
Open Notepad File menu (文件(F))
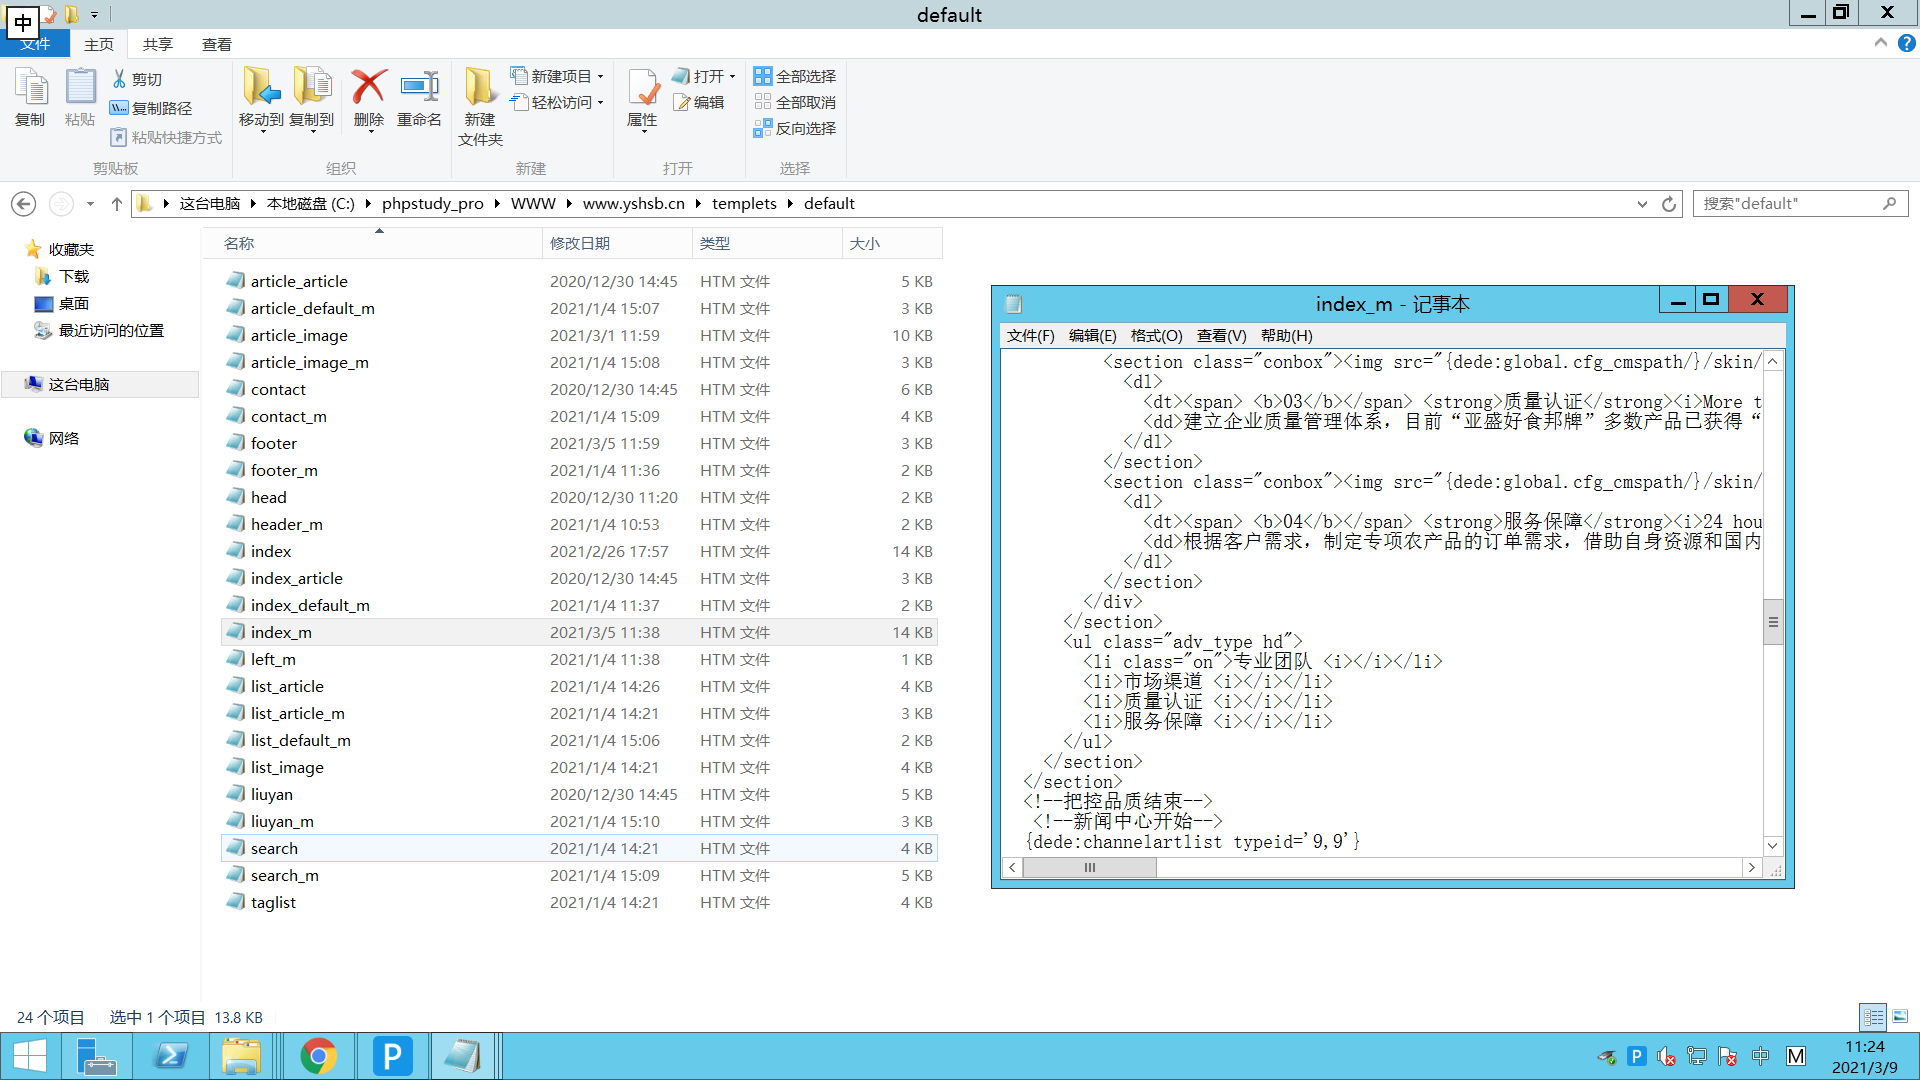pyautogui.click(x=1031, y=336)
